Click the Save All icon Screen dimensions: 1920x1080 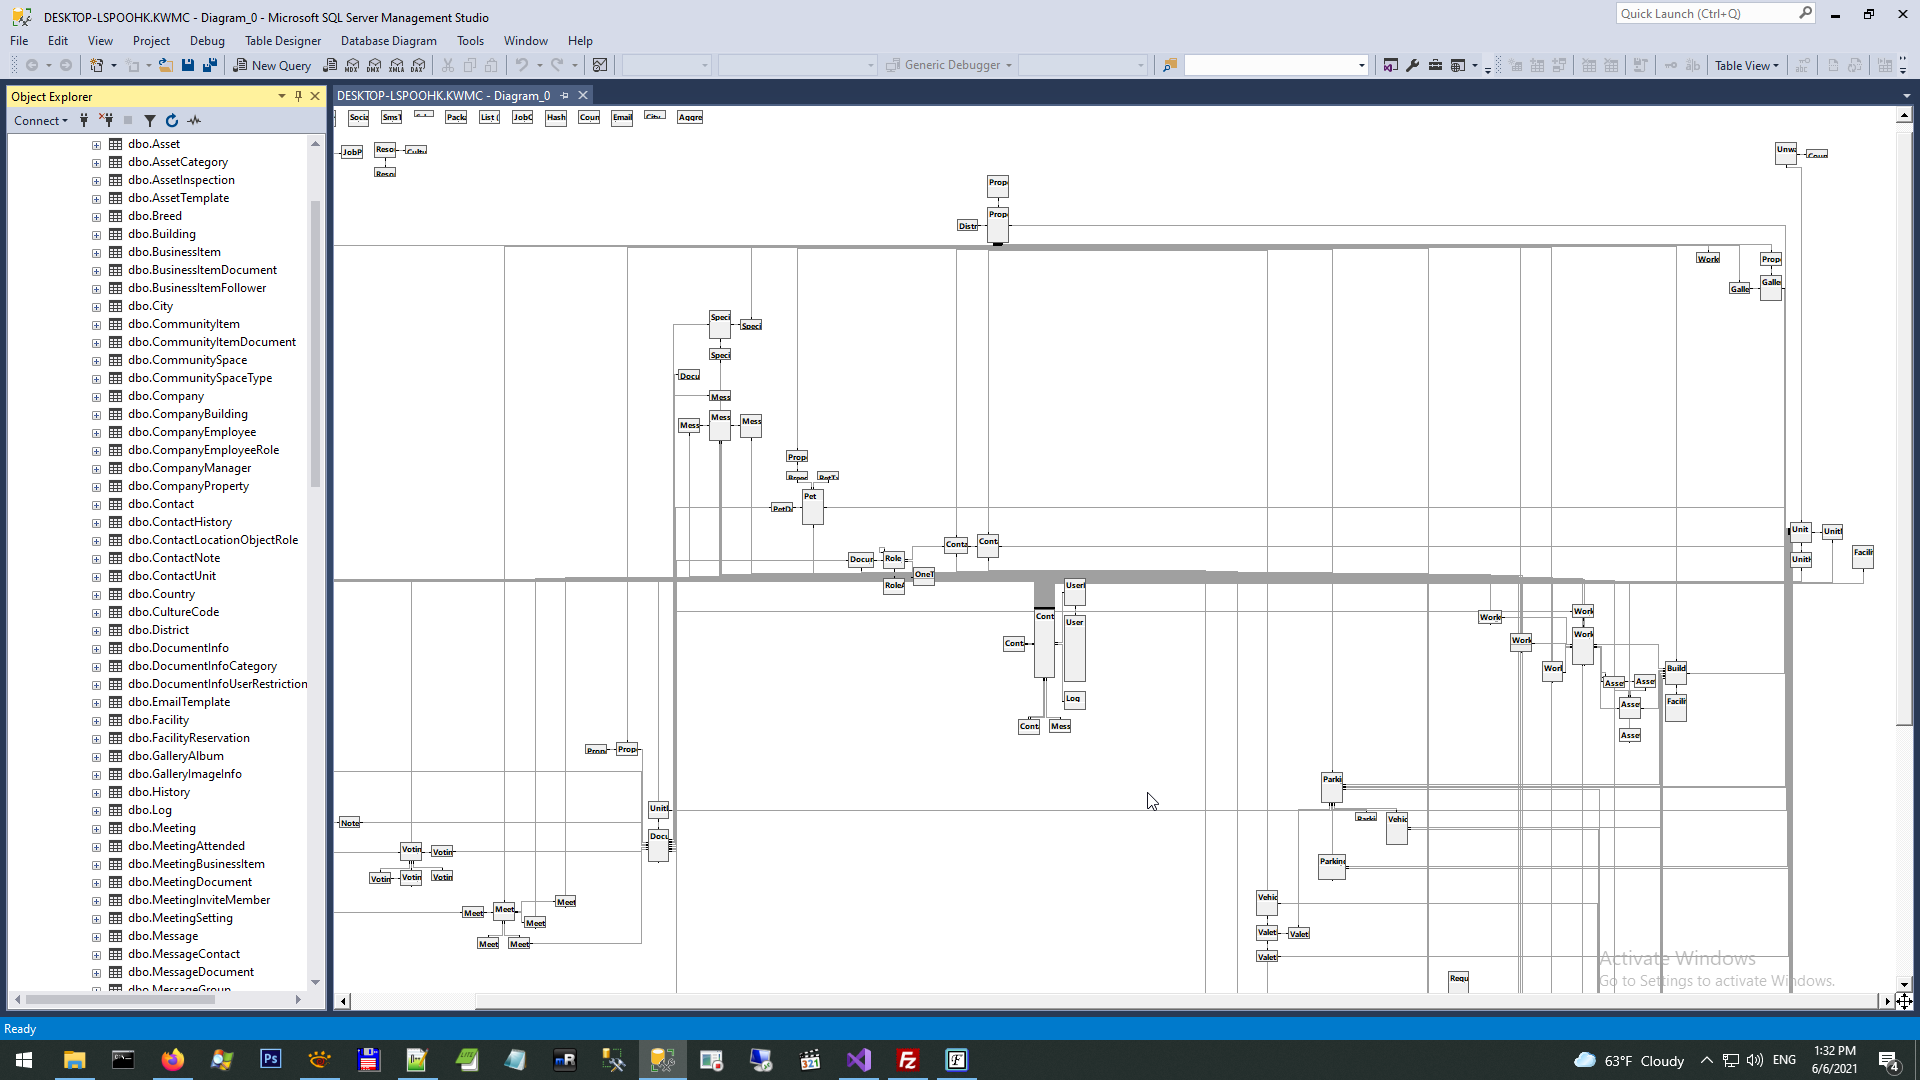click(x=210, y=66)
